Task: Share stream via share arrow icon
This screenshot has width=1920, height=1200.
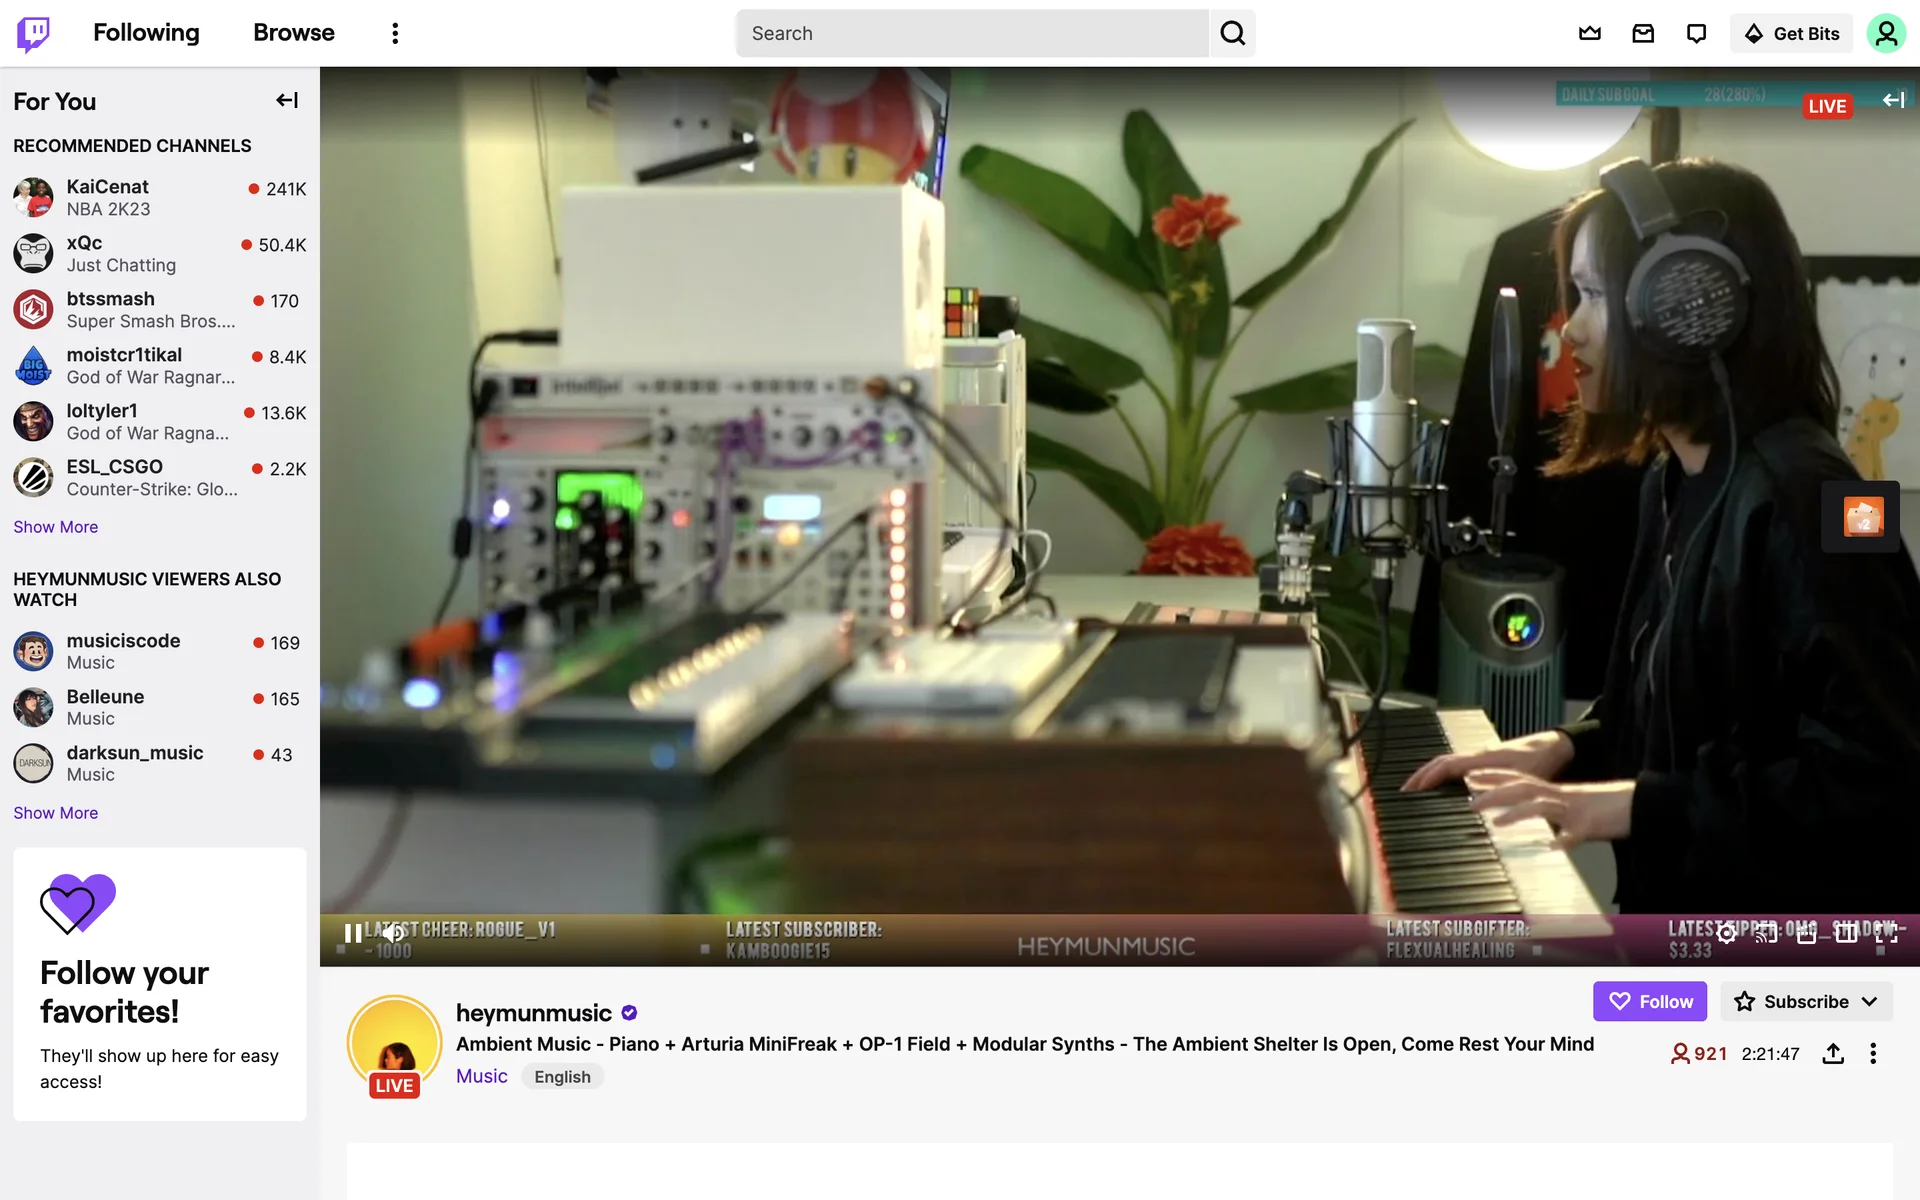Action: pos(1832,1053)
